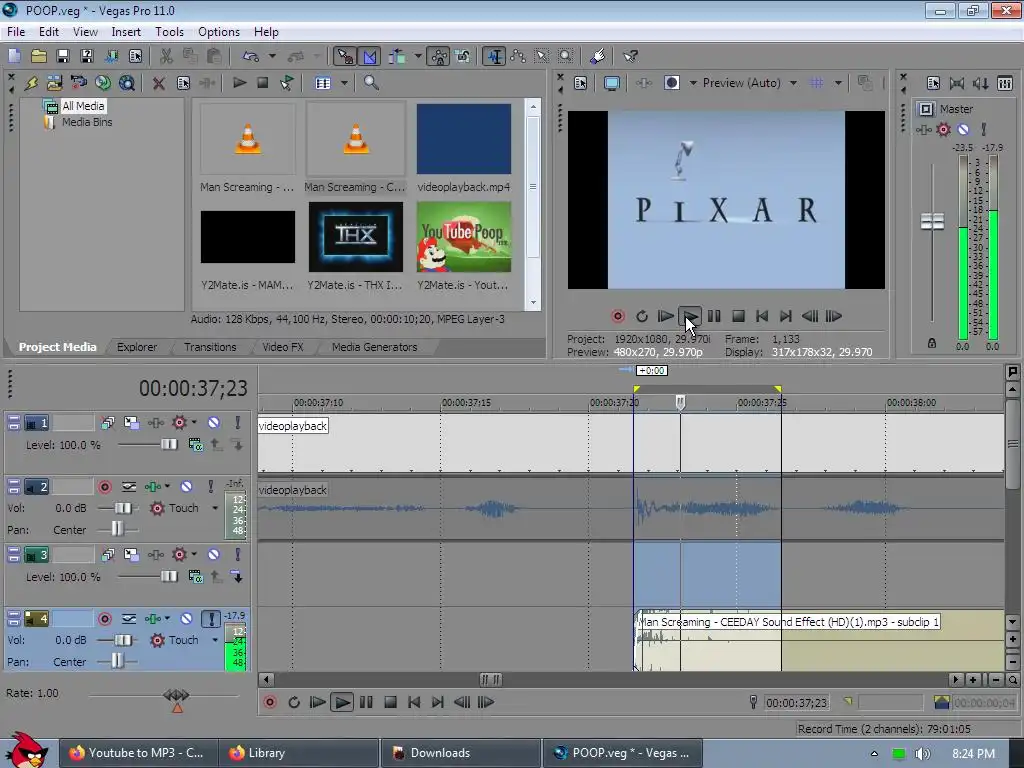Go to start under the video preview
The height and width of the screenshot is (768, 1024).
click(x=761, y=316)
